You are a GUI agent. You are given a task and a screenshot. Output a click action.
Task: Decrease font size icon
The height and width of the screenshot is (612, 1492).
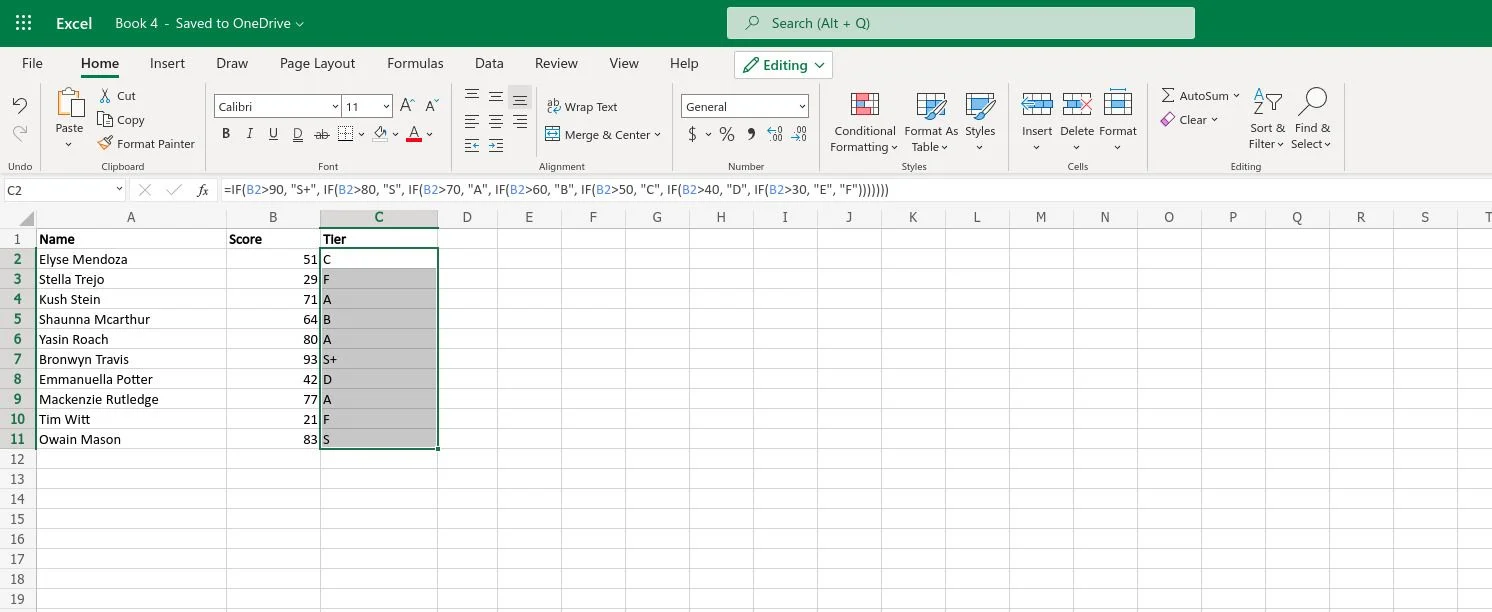click(x=432, y=106)
